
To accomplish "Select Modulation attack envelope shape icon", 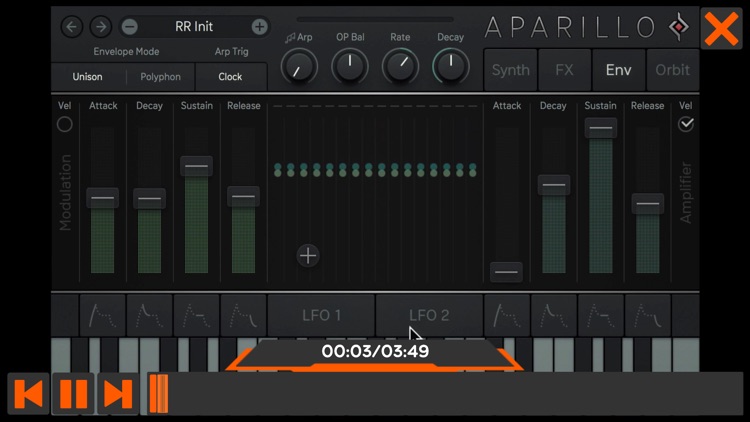I will pyautogui.click(x=102, y=315).
